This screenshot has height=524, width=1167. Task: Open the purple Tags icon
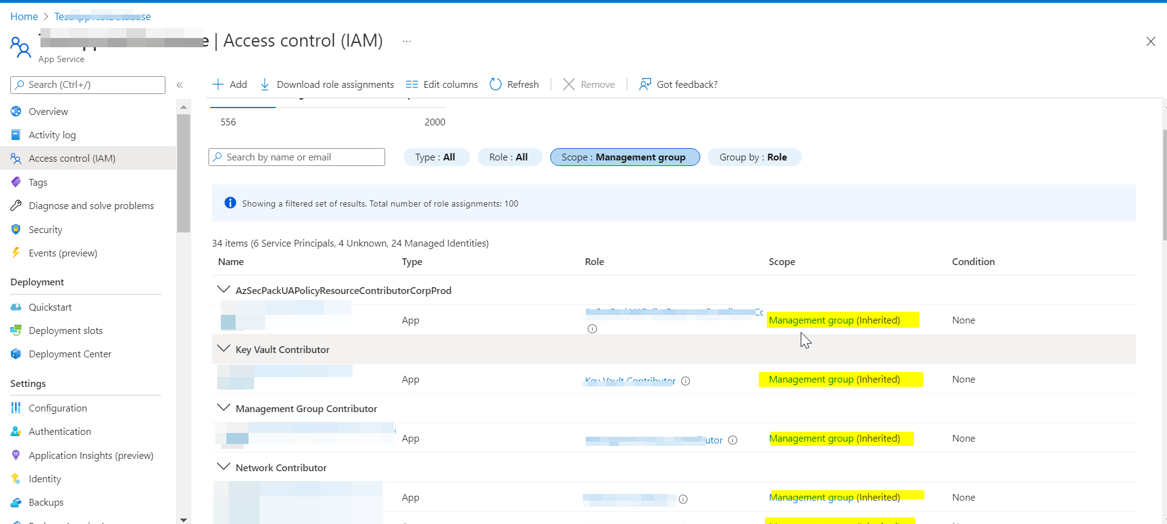pos(16,182)
